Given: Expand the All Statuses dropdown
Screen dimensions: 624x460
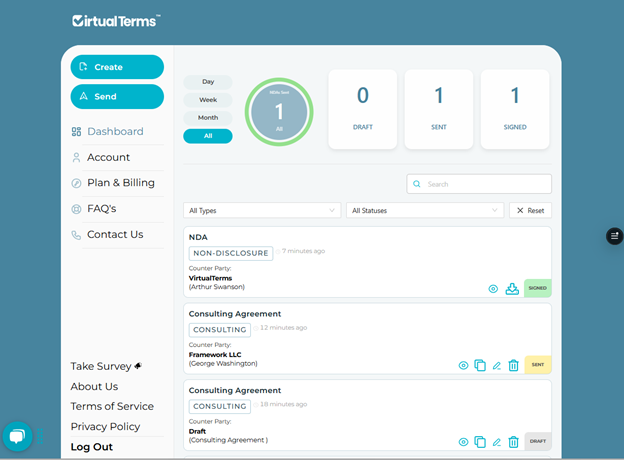Looking at the screenshot, I should (x=425, y=211).
